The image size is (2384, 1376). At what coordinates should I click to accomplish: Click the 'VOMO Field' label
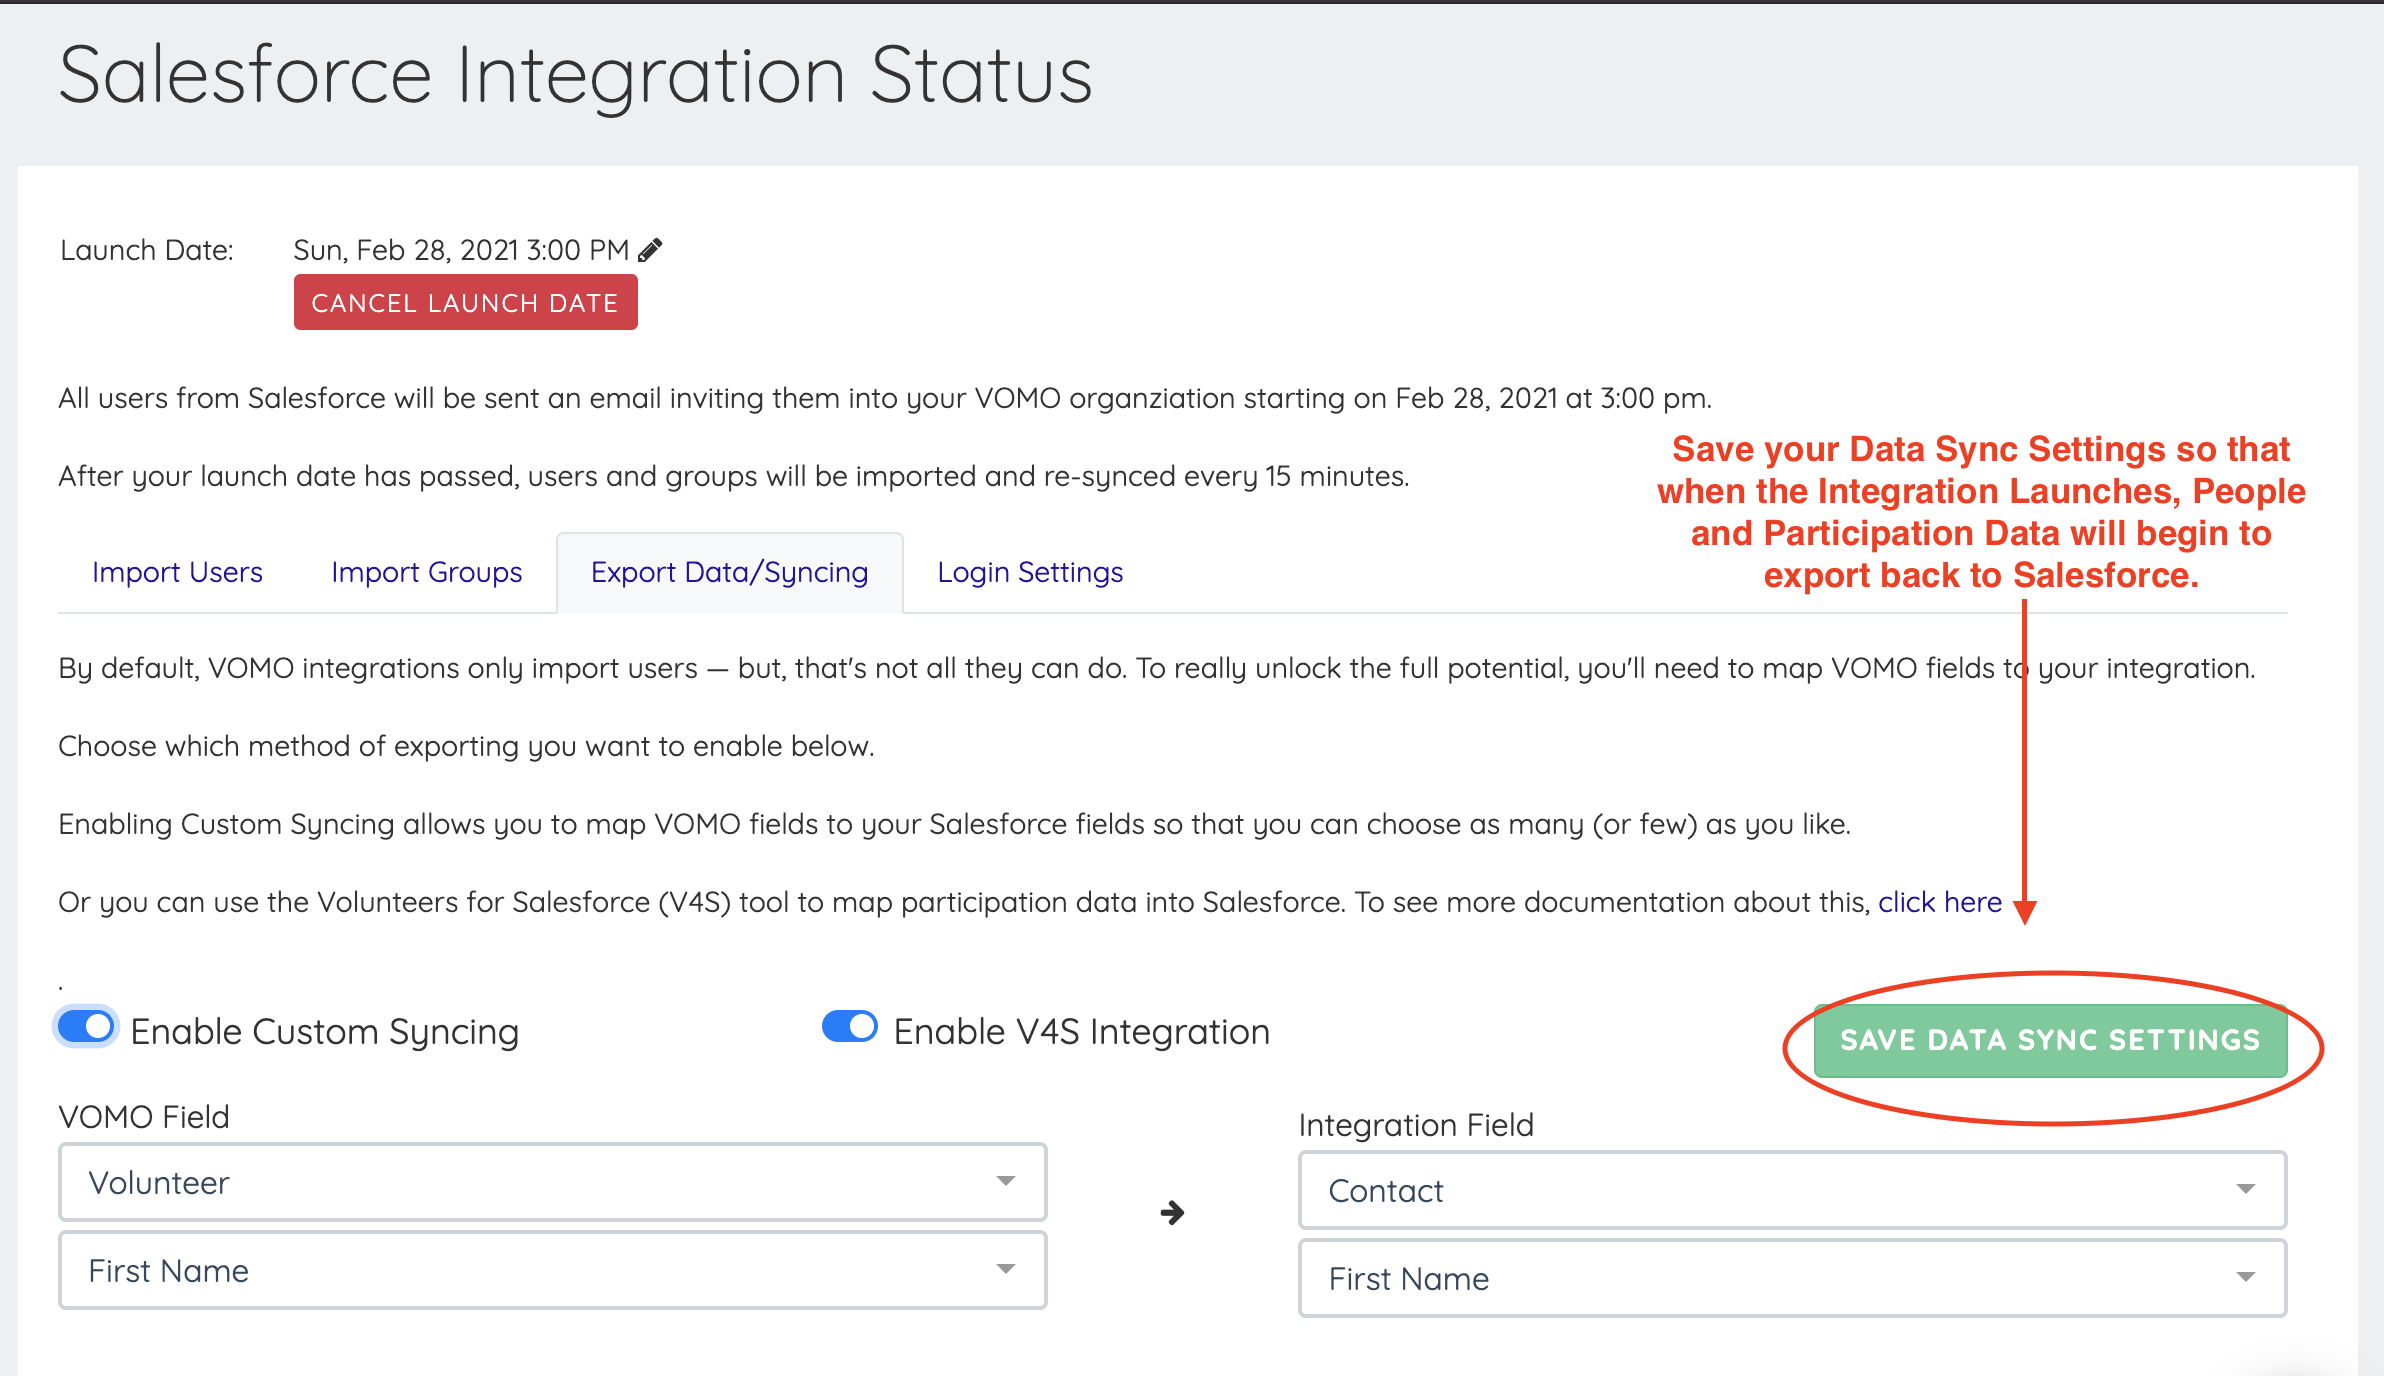[x=144, y=1117]
